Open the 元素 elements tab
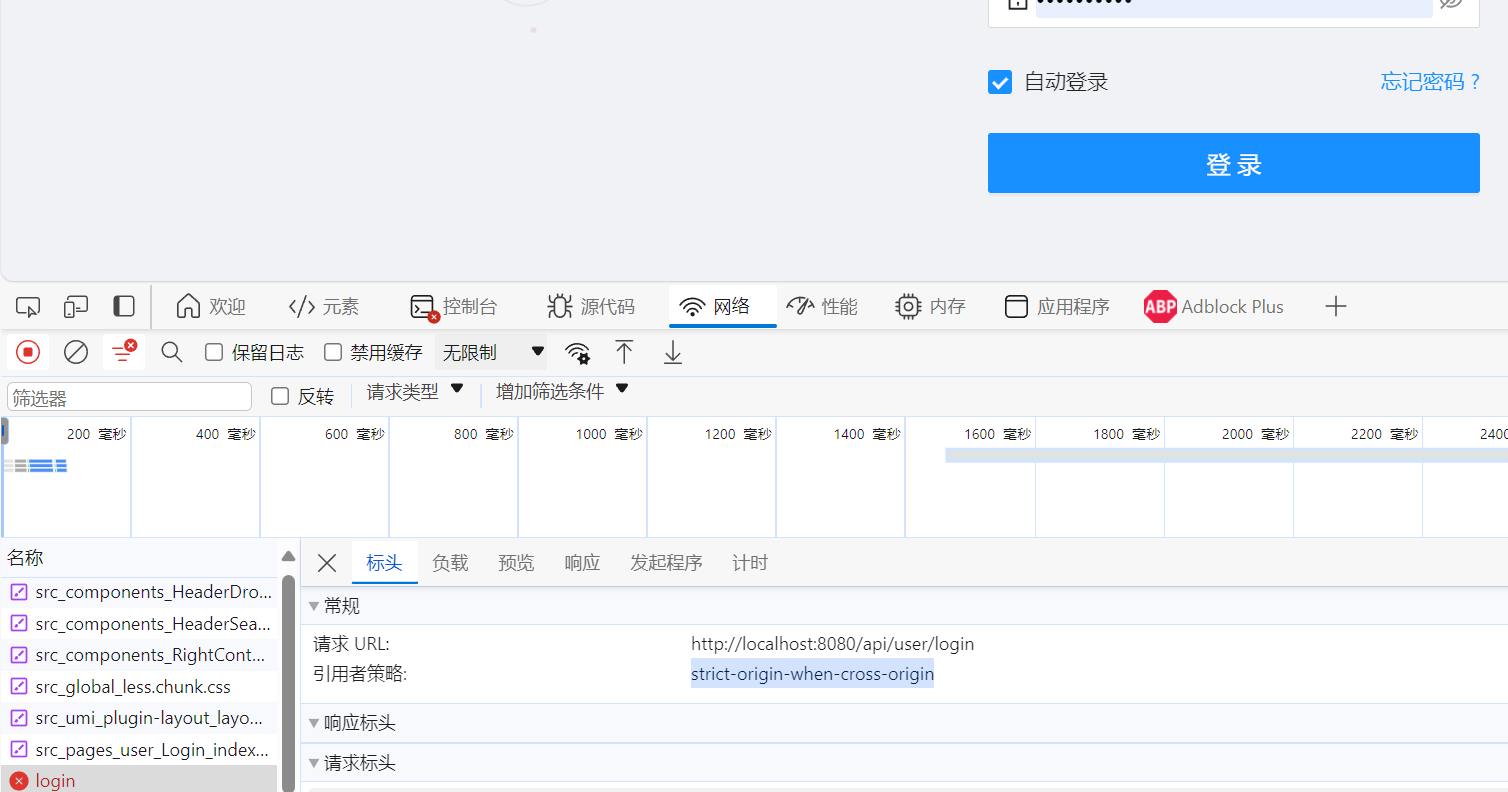1508x792 pixels. click(323, 307)
